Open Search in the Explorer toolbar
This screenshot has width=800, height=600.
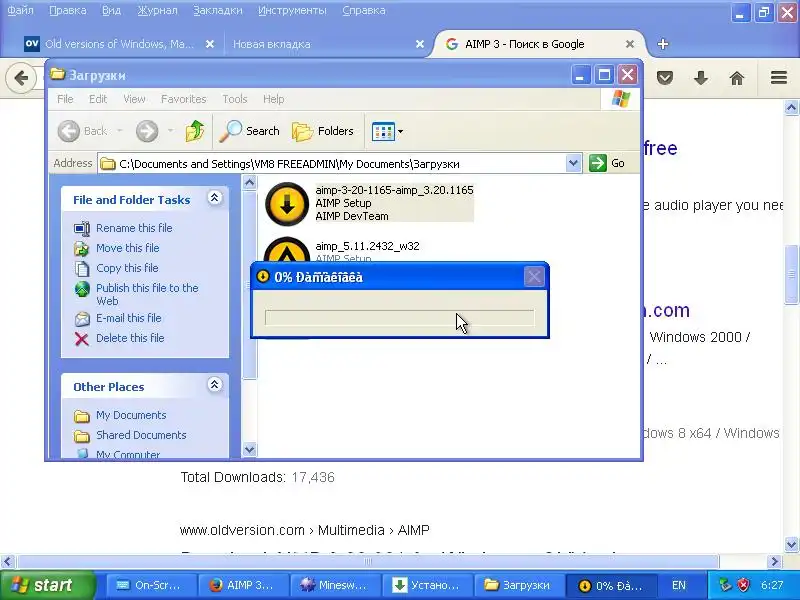249,131
